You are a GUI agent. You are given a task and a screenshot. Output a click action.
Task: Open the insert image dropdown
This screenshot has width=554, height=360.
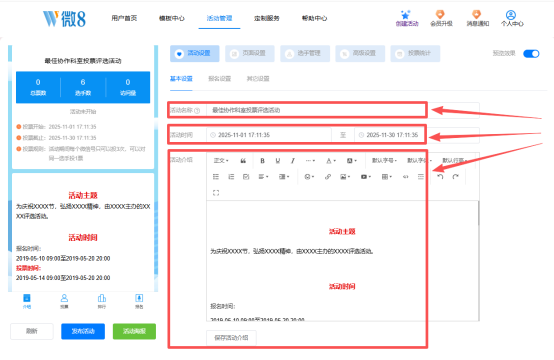[x=345, y=177]
